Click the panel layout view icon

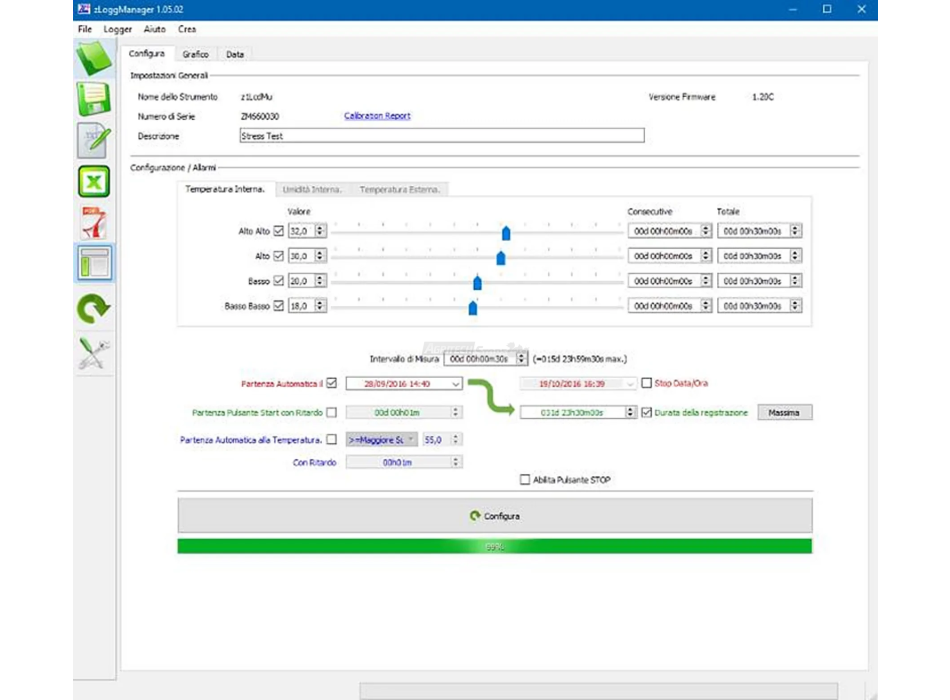point(94,264)
